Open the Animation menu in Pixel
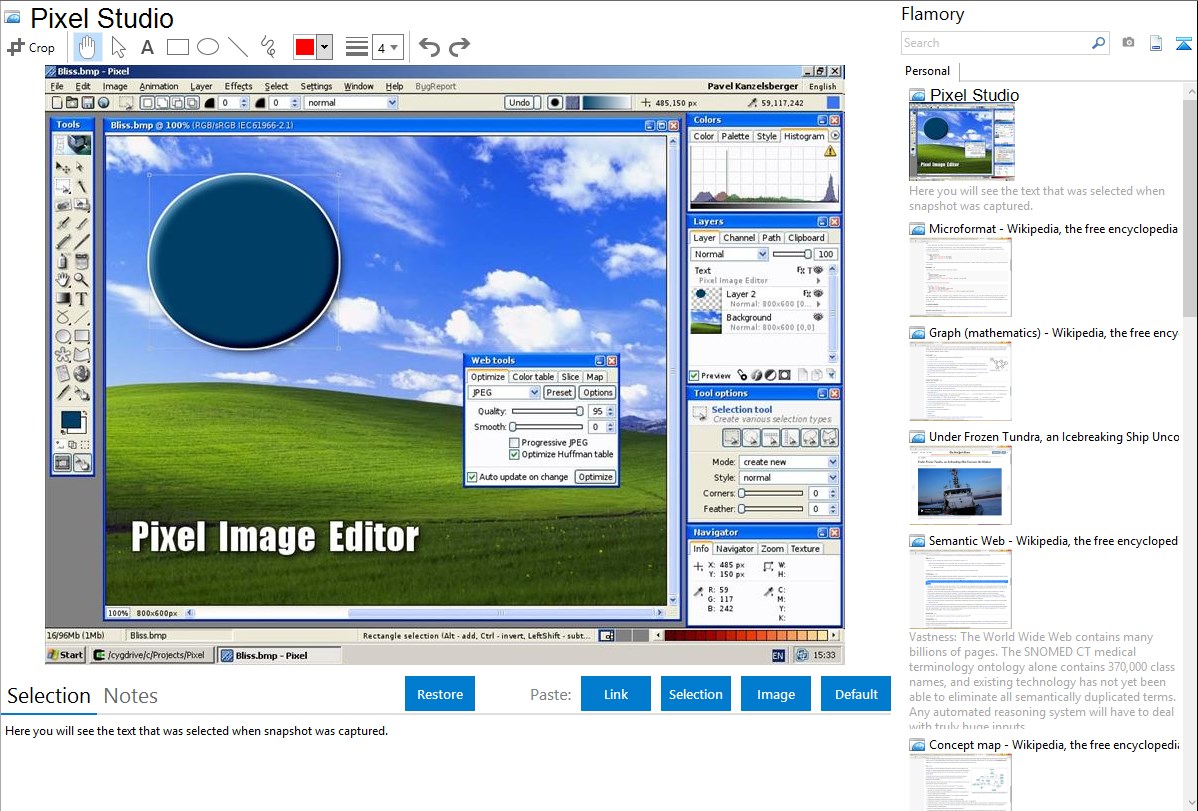The width and height of the screenshot is (1198, 811). pyautogui.click(x=159, y=86)
